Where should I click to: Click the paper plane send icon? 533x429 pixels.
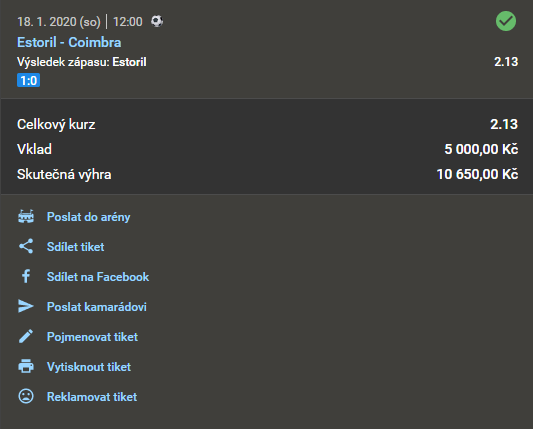[25, 306]
